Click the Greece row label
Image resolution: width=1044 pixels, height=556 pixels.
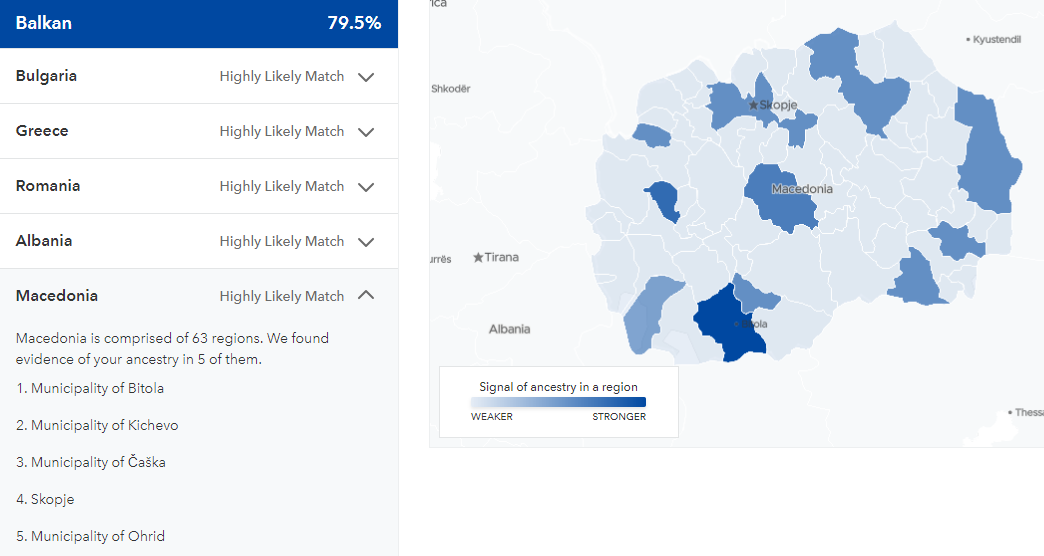[x=42, y=131]
